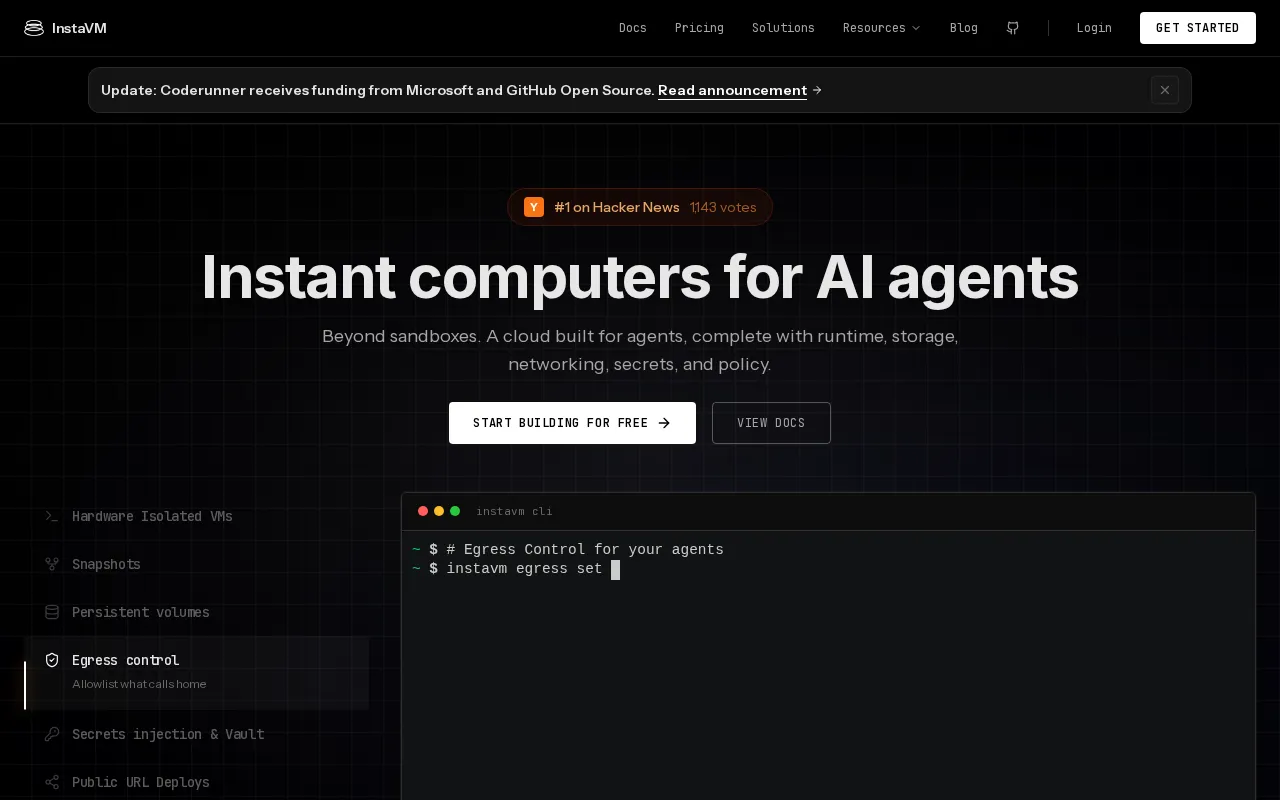Screen dimensions: 1280x800
Task: Click Start Building For Free button
Action: [572, 423]
